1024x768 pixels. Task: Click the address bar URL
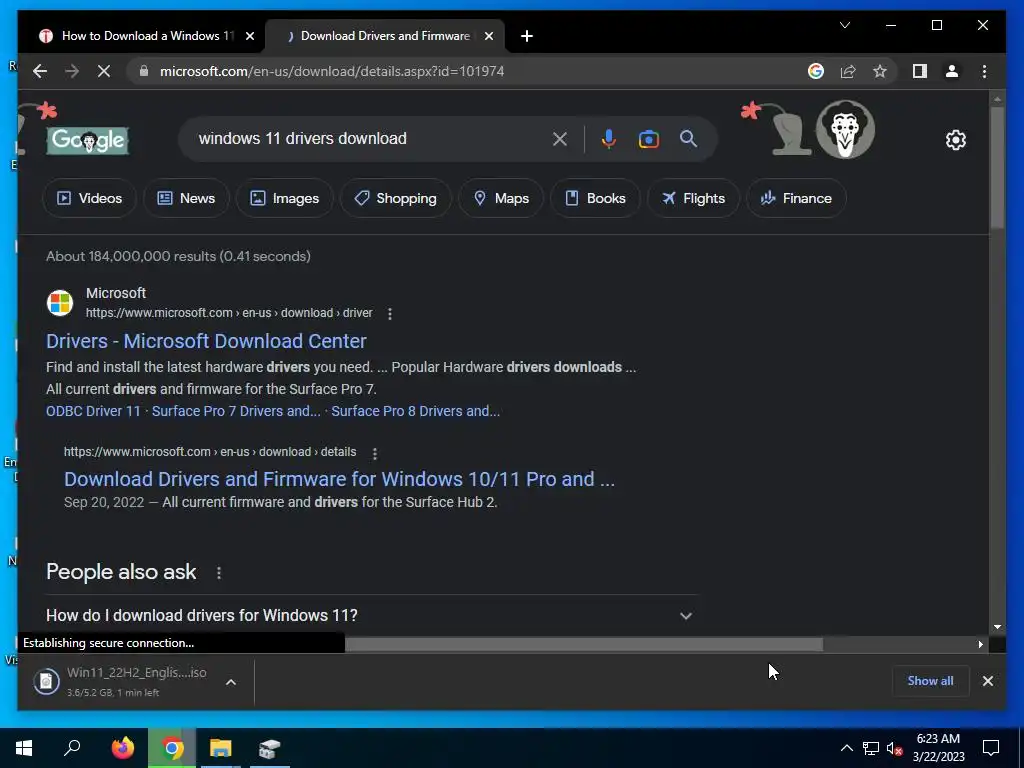(332, 71)
